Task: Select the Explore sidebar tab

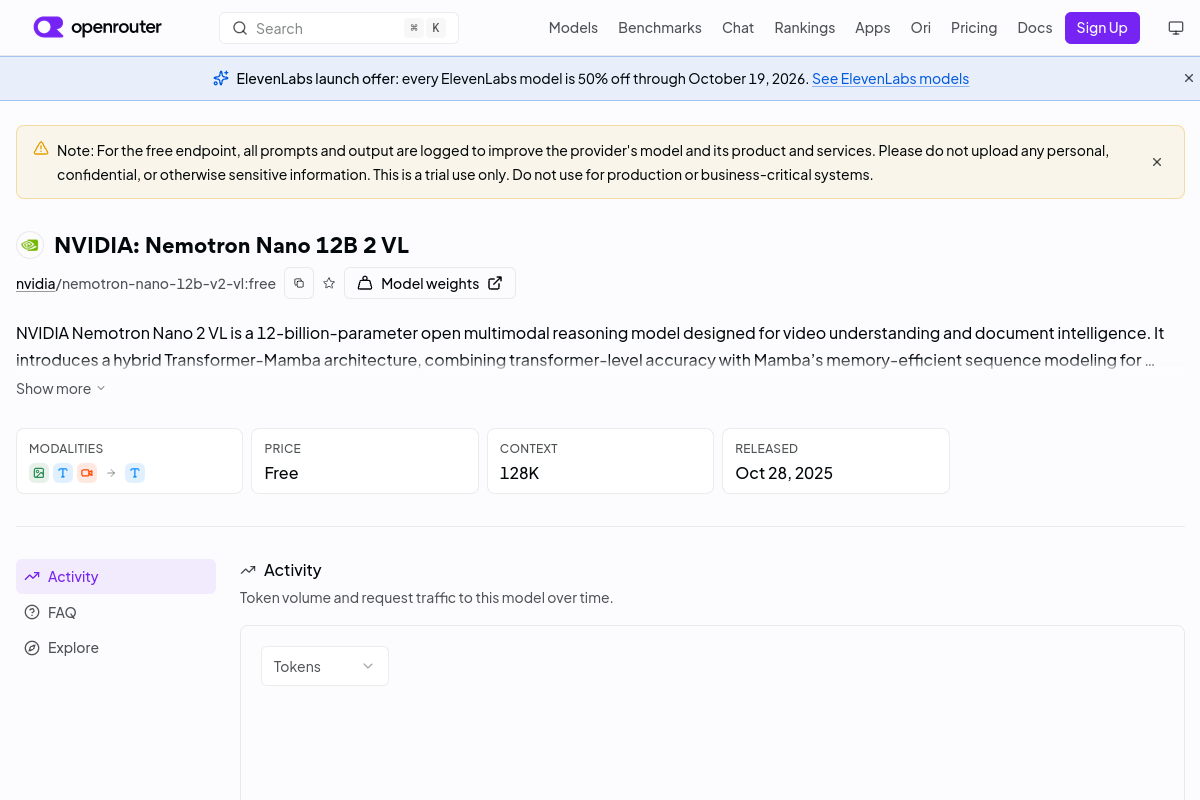Action: pos(116,648)
